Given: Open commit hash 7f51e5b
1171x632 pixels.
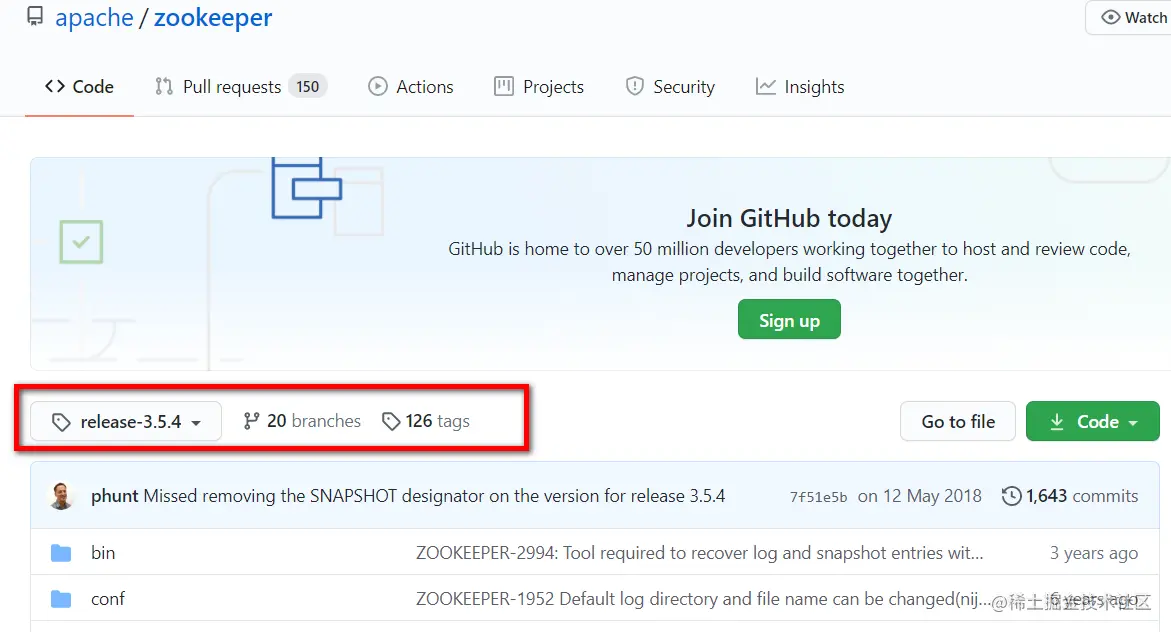Looking at the screenshot, I should [x=819, y=497].
